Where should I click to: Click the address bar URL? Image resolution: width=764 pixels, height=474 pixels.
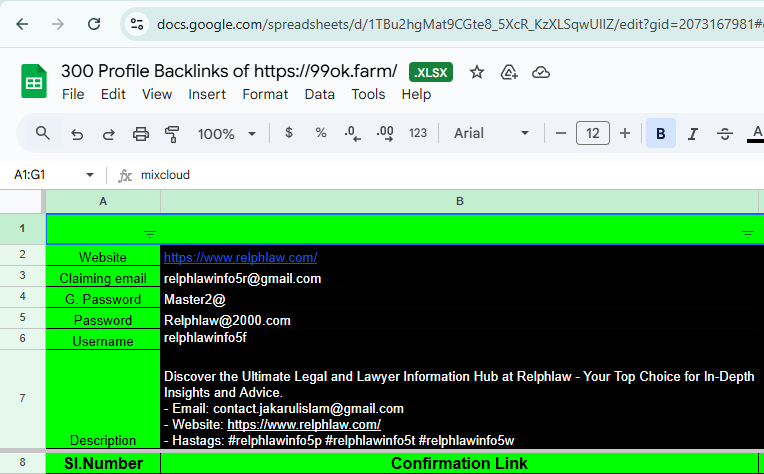click(x=458, y=24)
